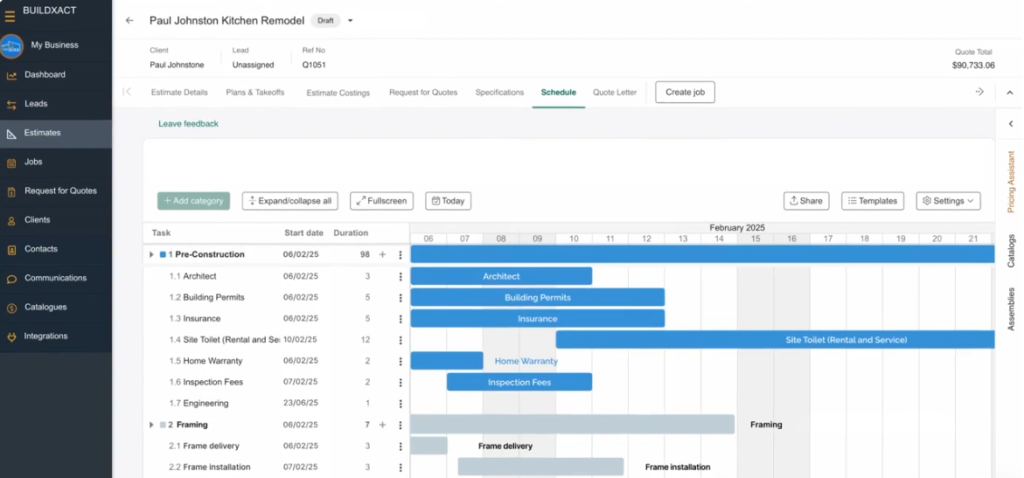
Task: Open the Catalogs side tab
Action: 1011,251
